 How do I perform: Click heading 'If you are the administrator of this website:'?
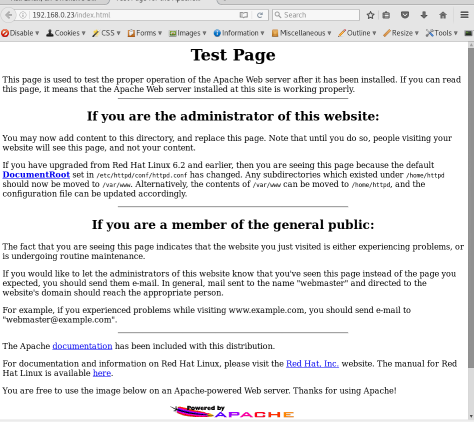[x=233, y=116]
